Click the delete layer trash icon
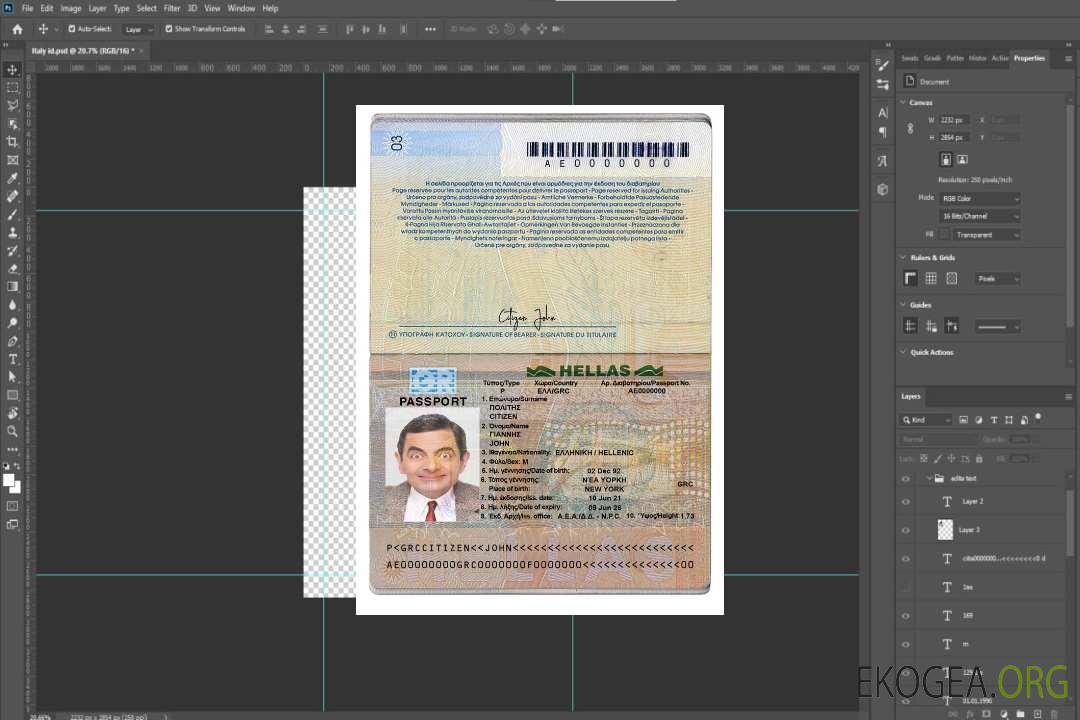The width and height of the screenshot is (1080, 720). point(1054,714)
